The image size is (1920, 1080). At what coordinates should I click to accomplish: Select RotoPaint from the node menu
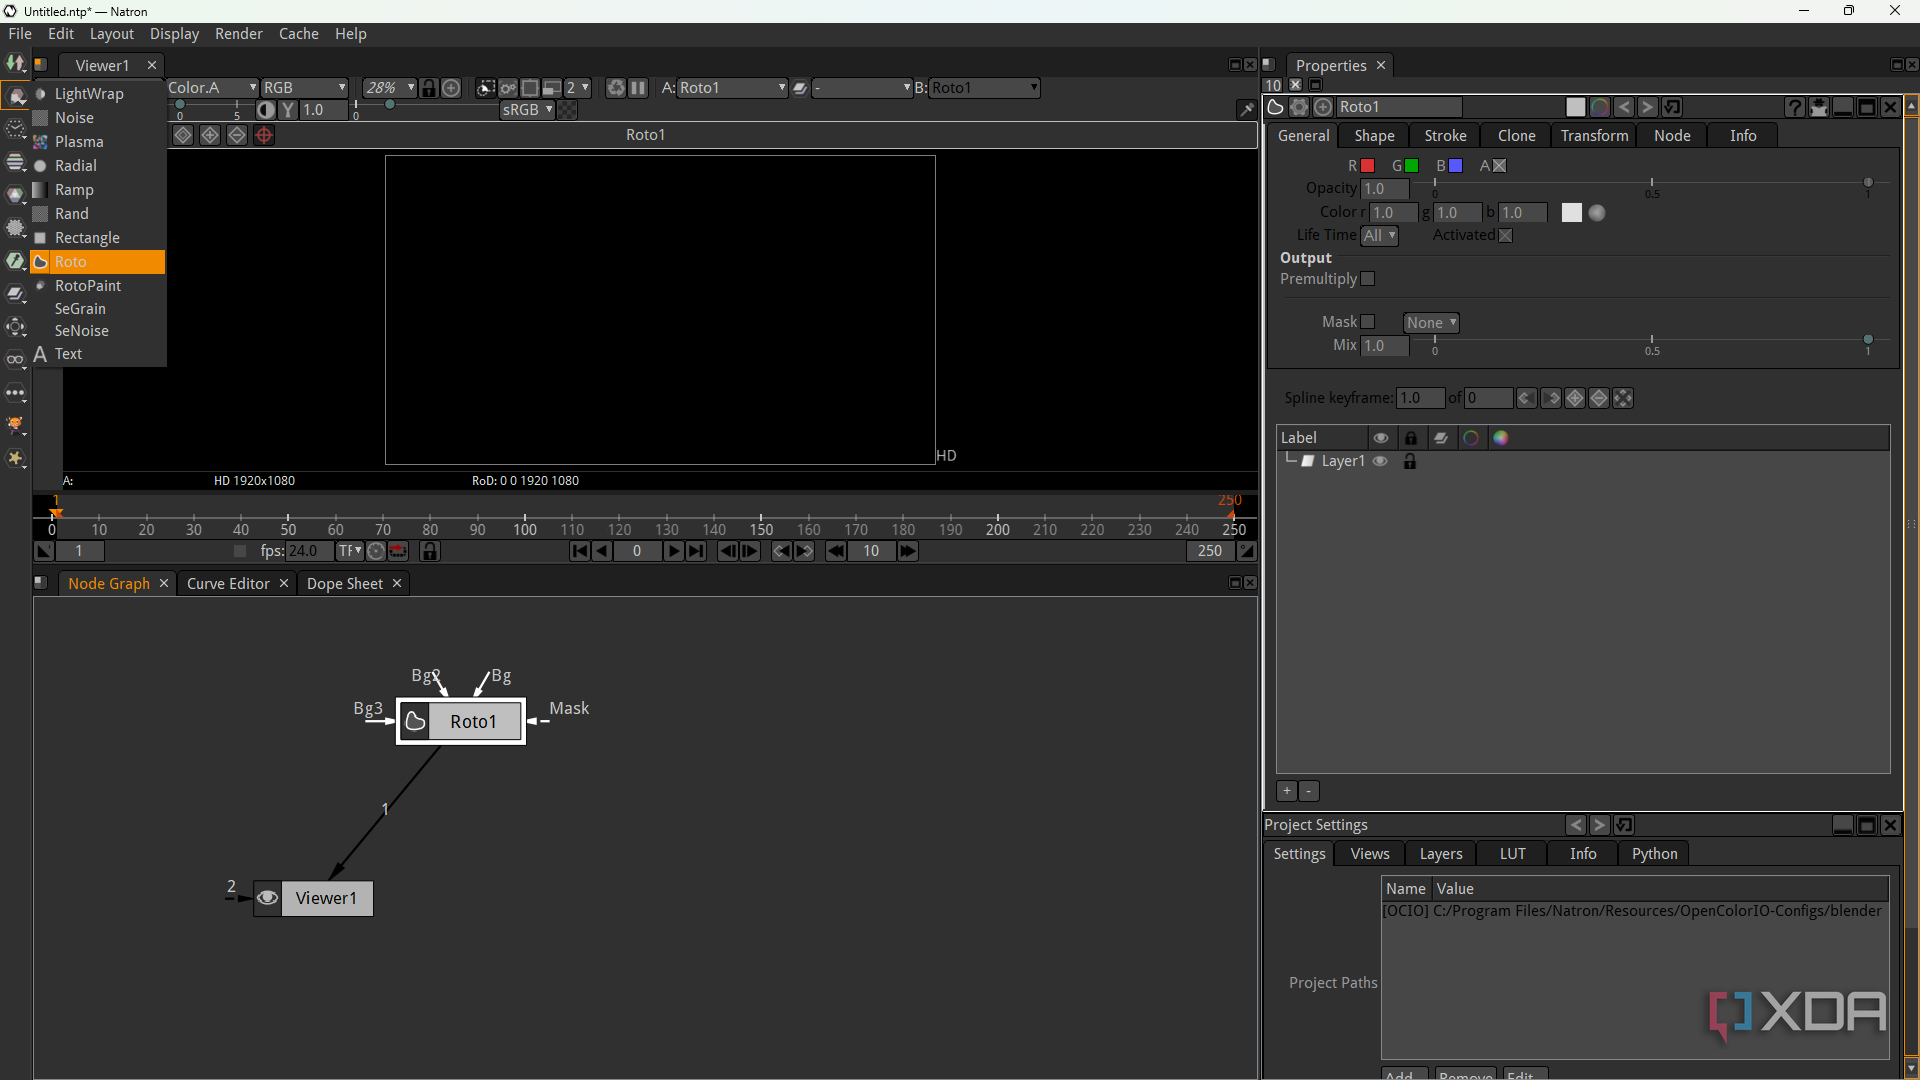88,286
